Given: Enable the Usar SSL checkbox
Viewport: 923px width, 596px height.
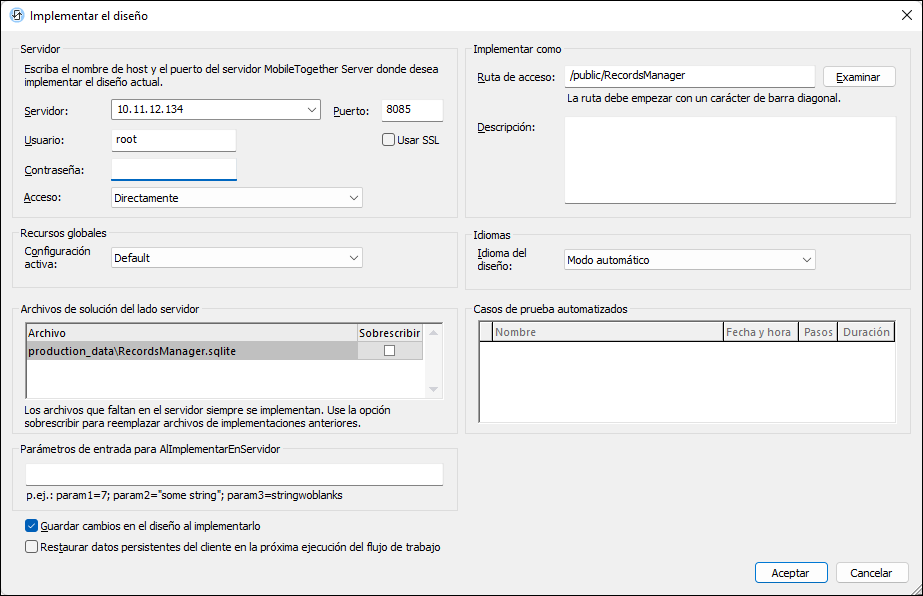Looking at the screenshot, I should coord(389,140).
